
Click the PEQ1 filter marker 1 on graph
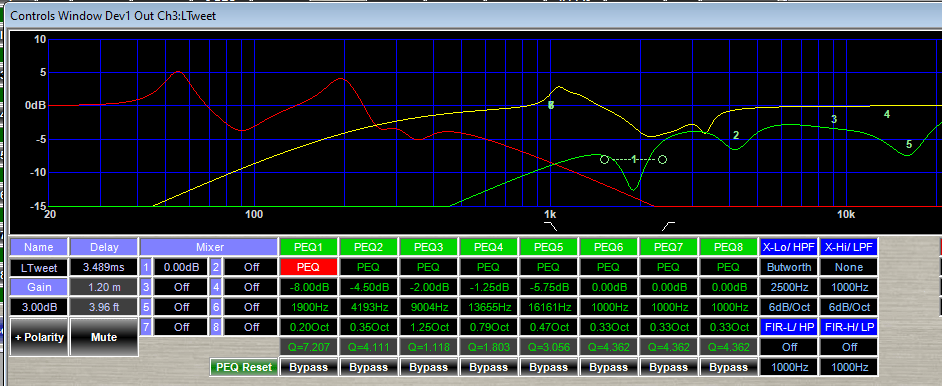click(633, 159)
